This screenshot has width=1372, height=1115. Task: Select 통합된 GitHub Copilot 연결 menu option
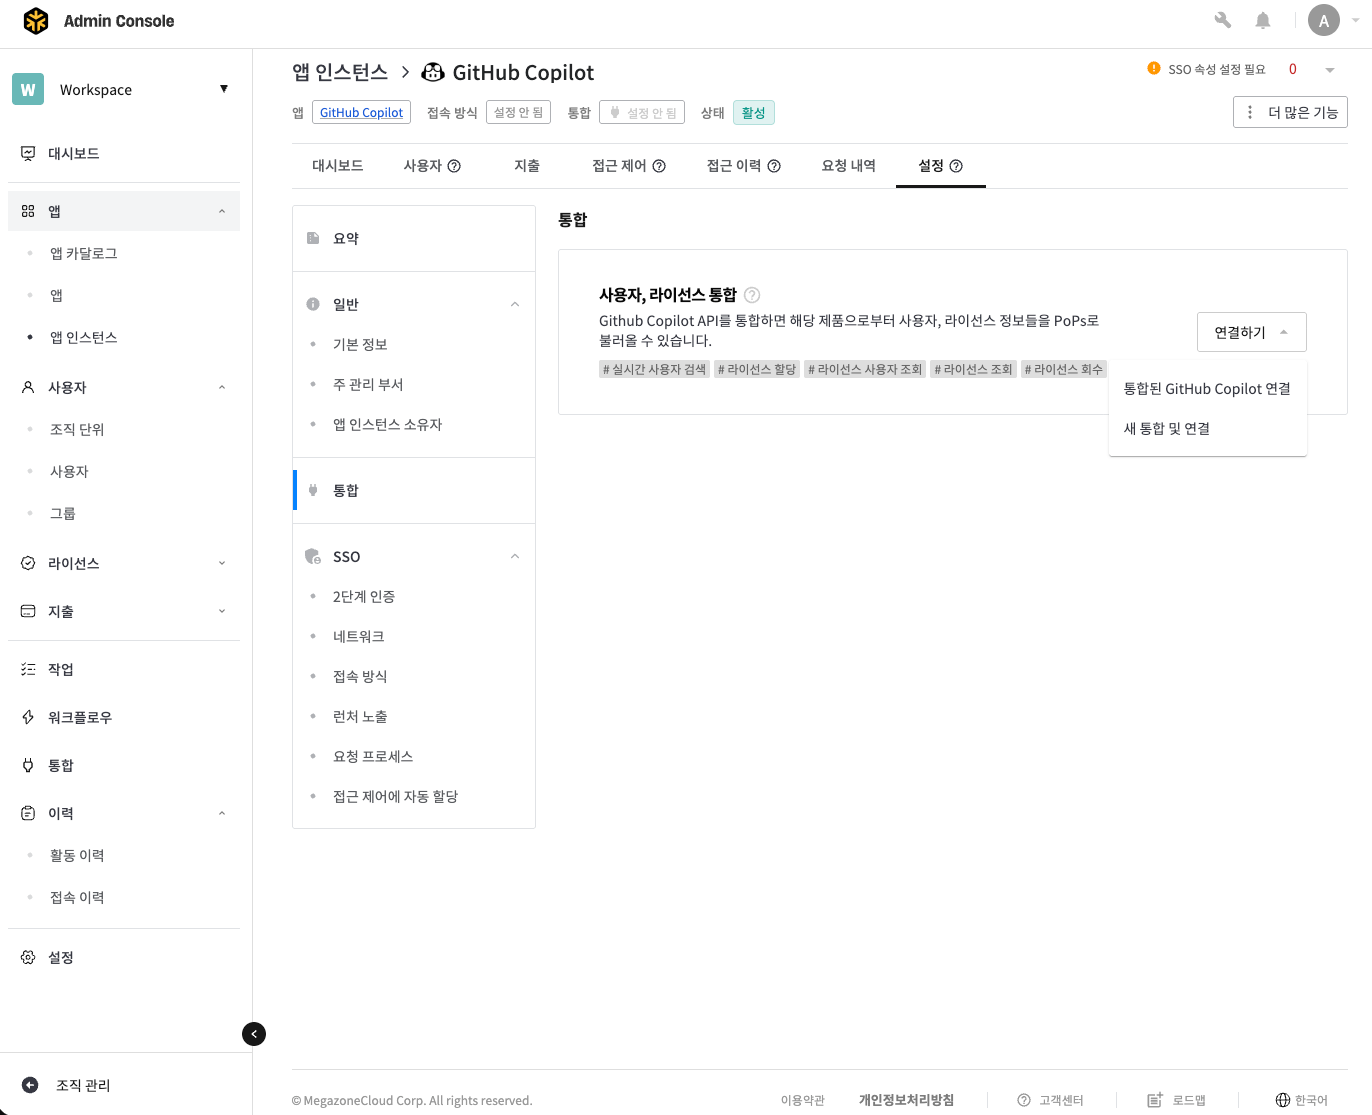(x=1207, y=389)
